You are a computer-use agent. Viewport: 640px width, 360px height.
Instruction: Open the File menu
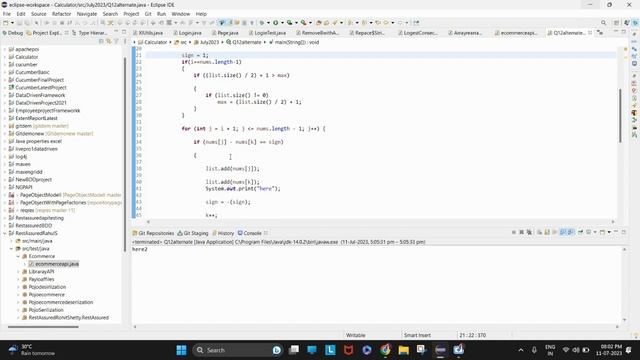pos(7,14)
